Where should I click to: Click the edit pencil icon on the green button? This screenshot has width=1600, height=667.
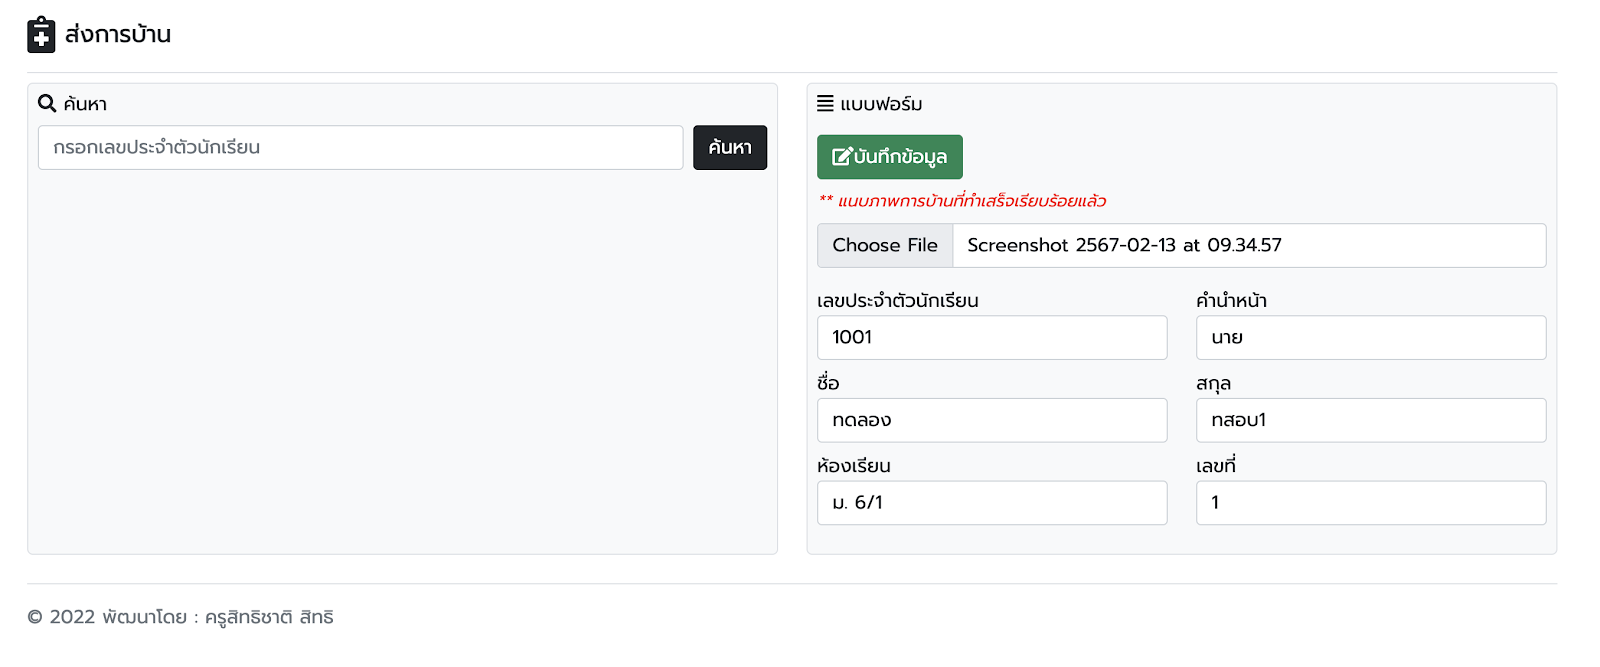click(841, 157)
